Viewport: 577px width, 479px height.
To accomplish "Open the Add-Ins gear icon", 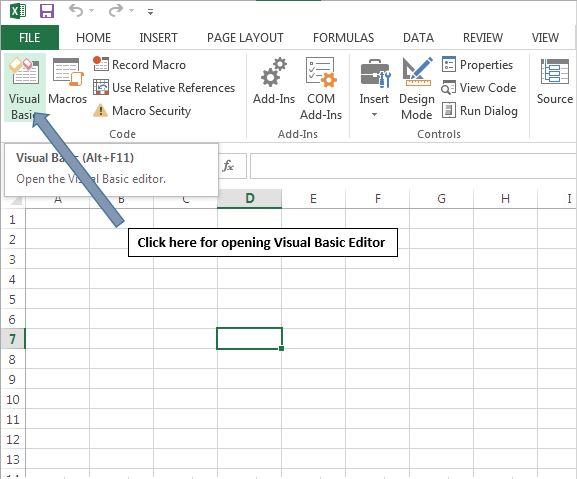I will (x=274, y=72).
